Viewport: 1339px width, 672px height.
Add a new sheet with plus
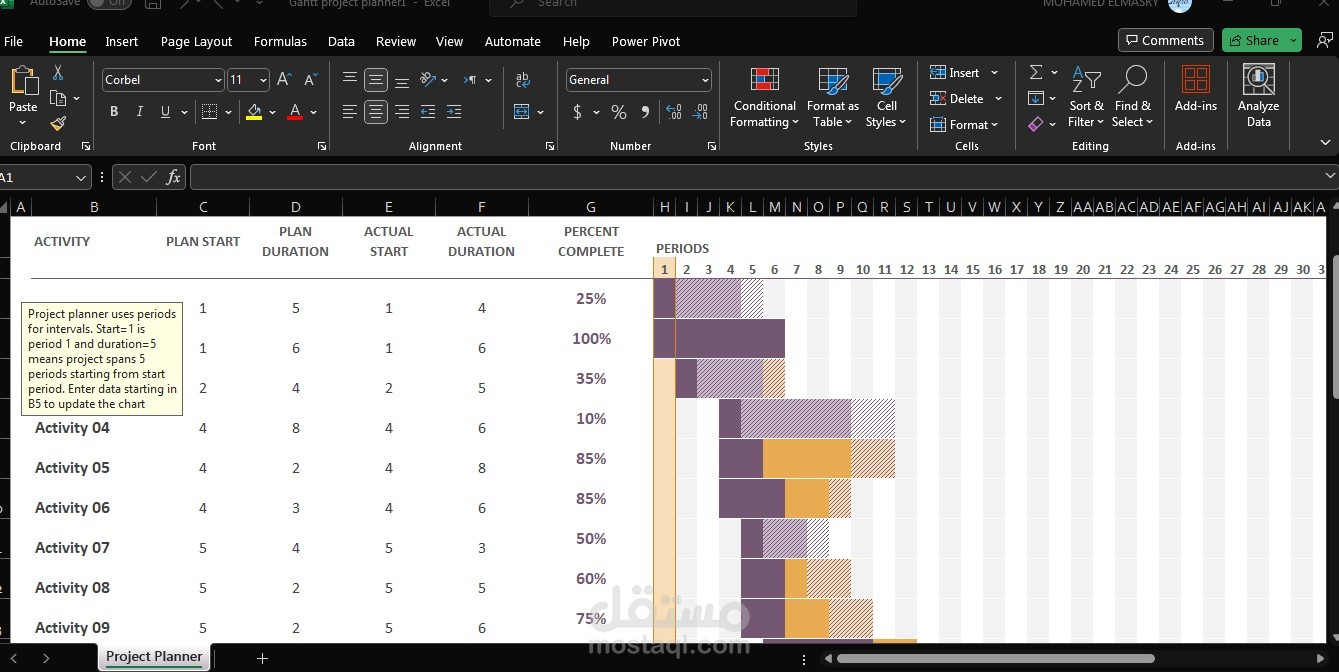pos(262,658)
